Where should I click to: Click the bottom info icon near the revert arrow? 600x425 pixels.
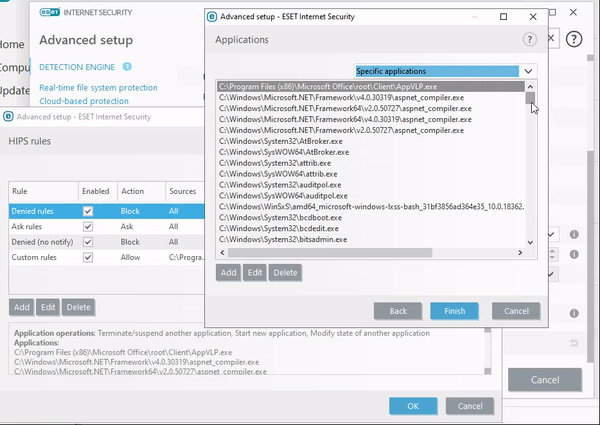click(574, 313)
